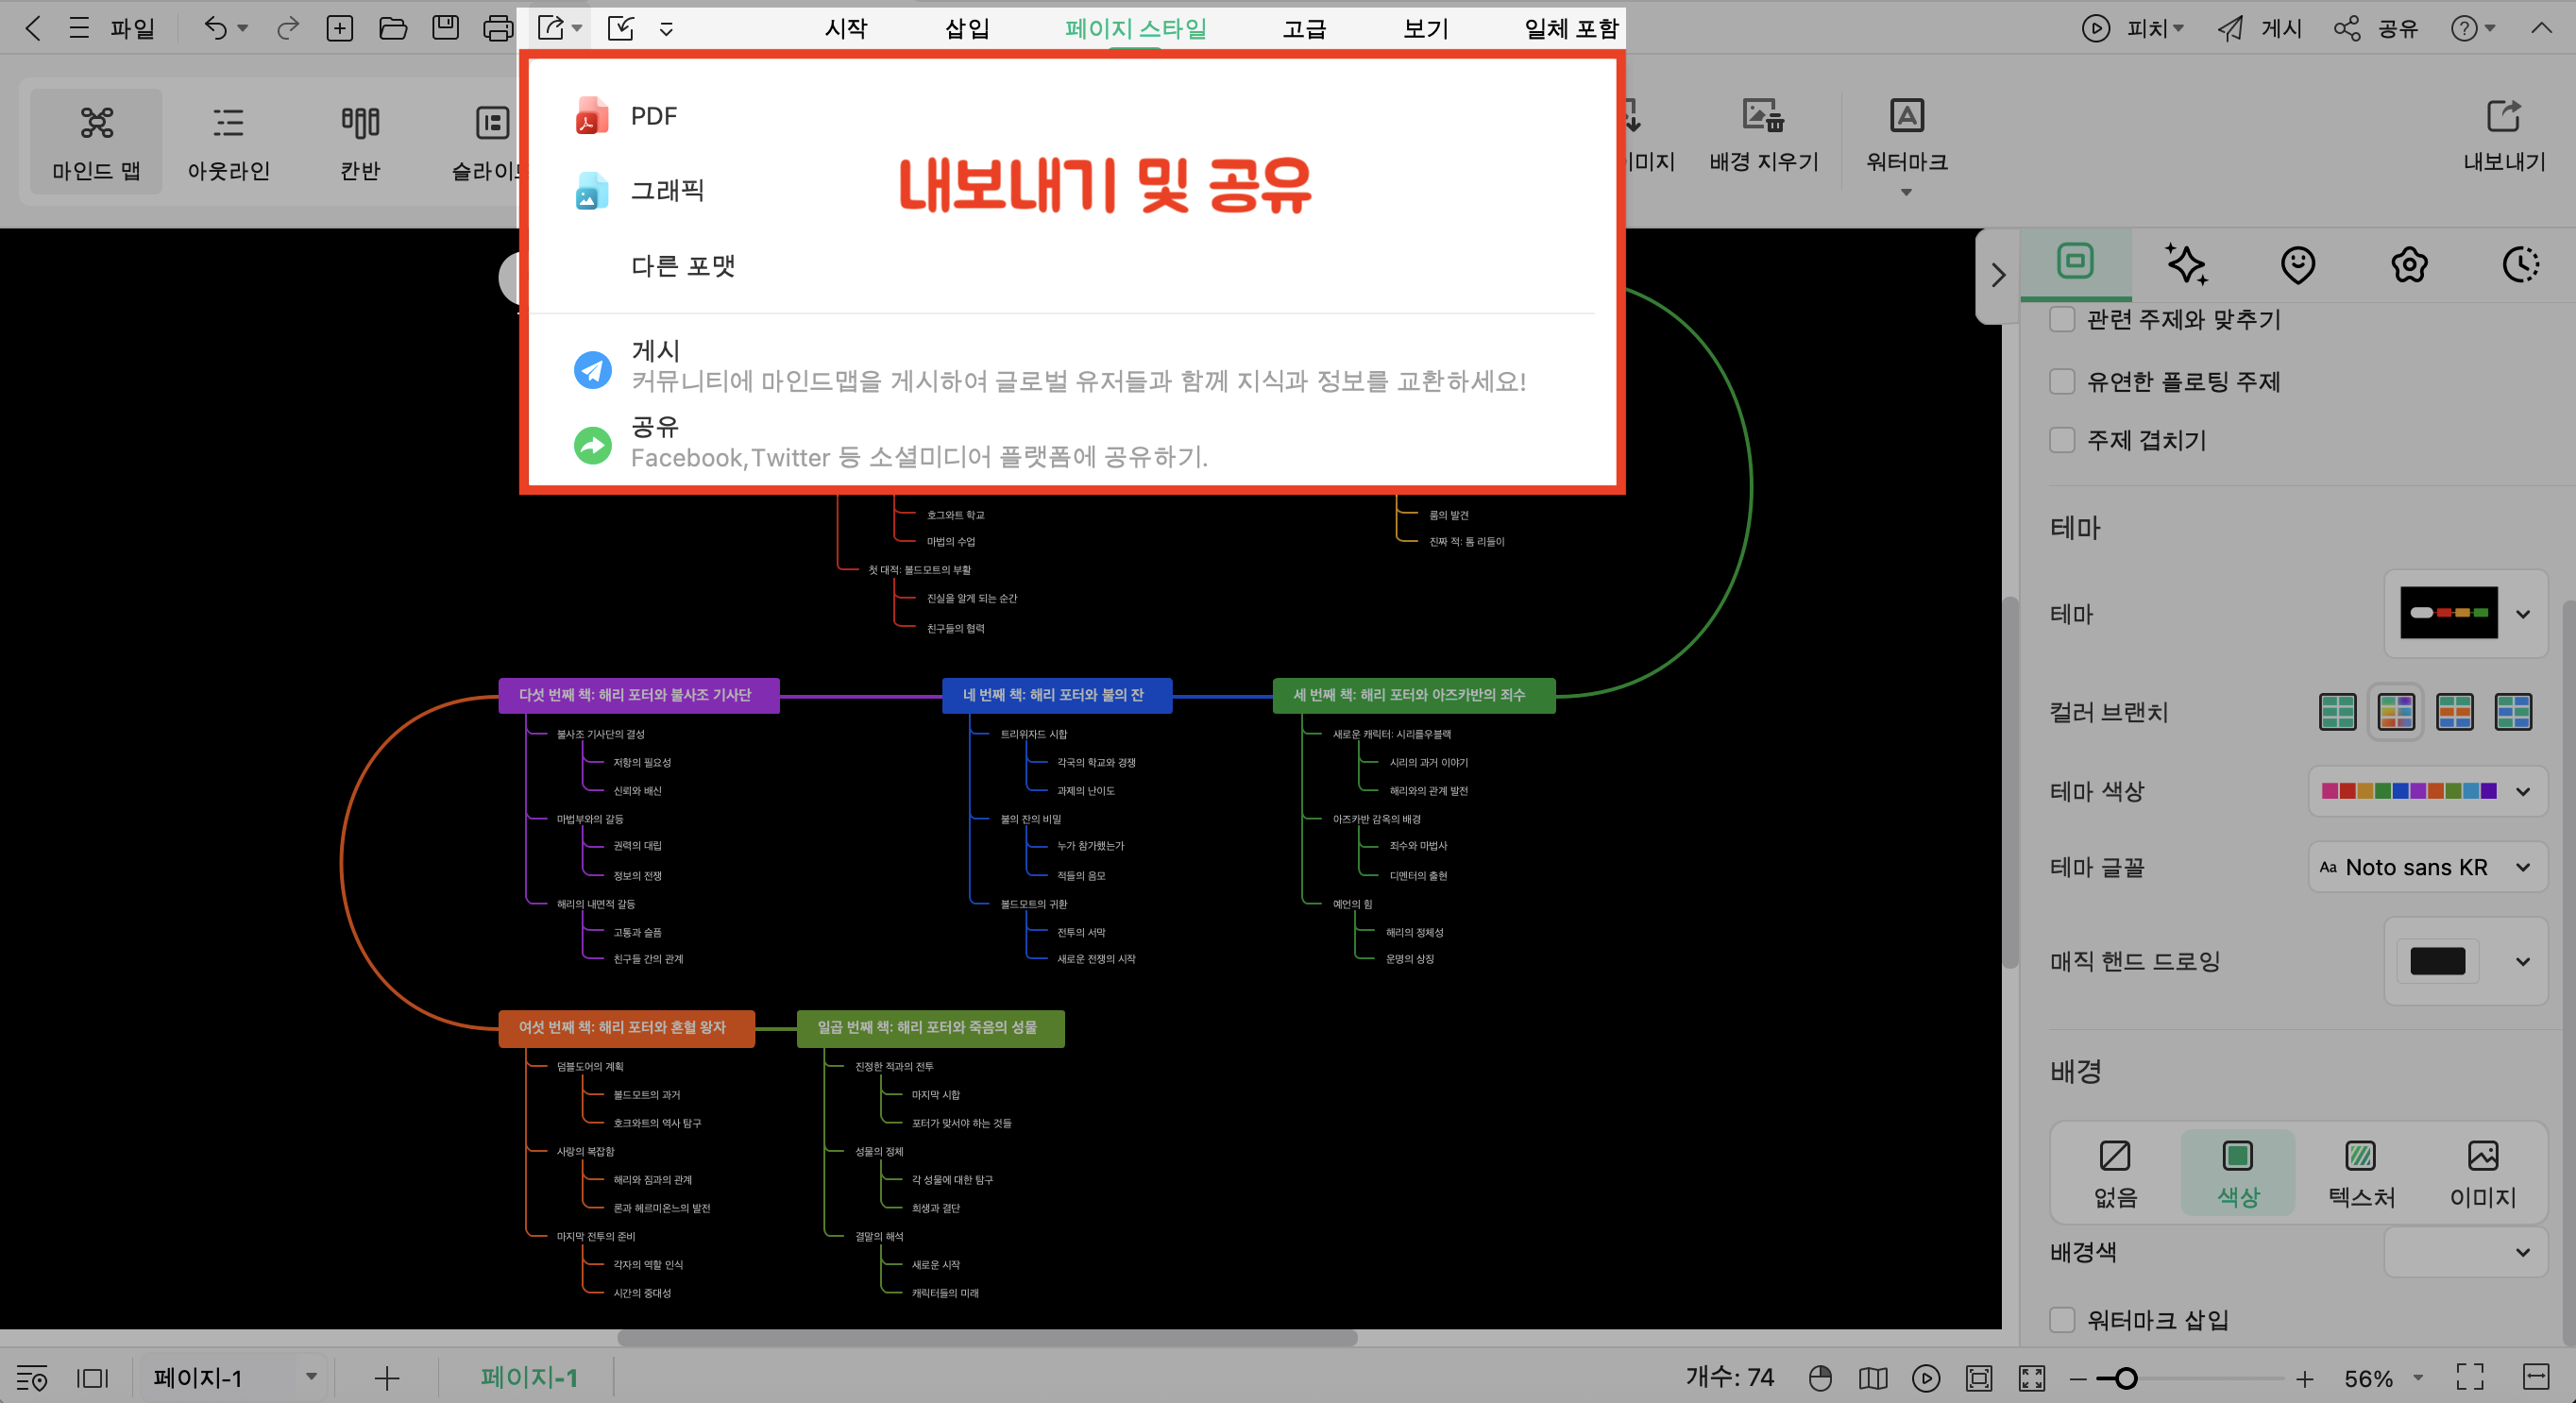Expand the 테마 글꼴 Noto sans KR dropdown
The height and width of the screenshot is (1403, 2576).
pos(2426,867)
